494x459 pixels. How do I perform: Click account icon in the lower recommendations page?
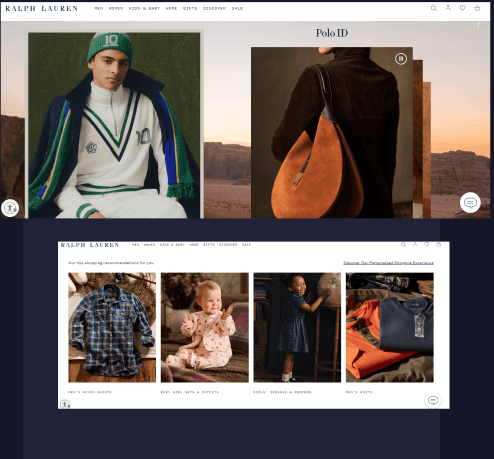coord(415,244)
